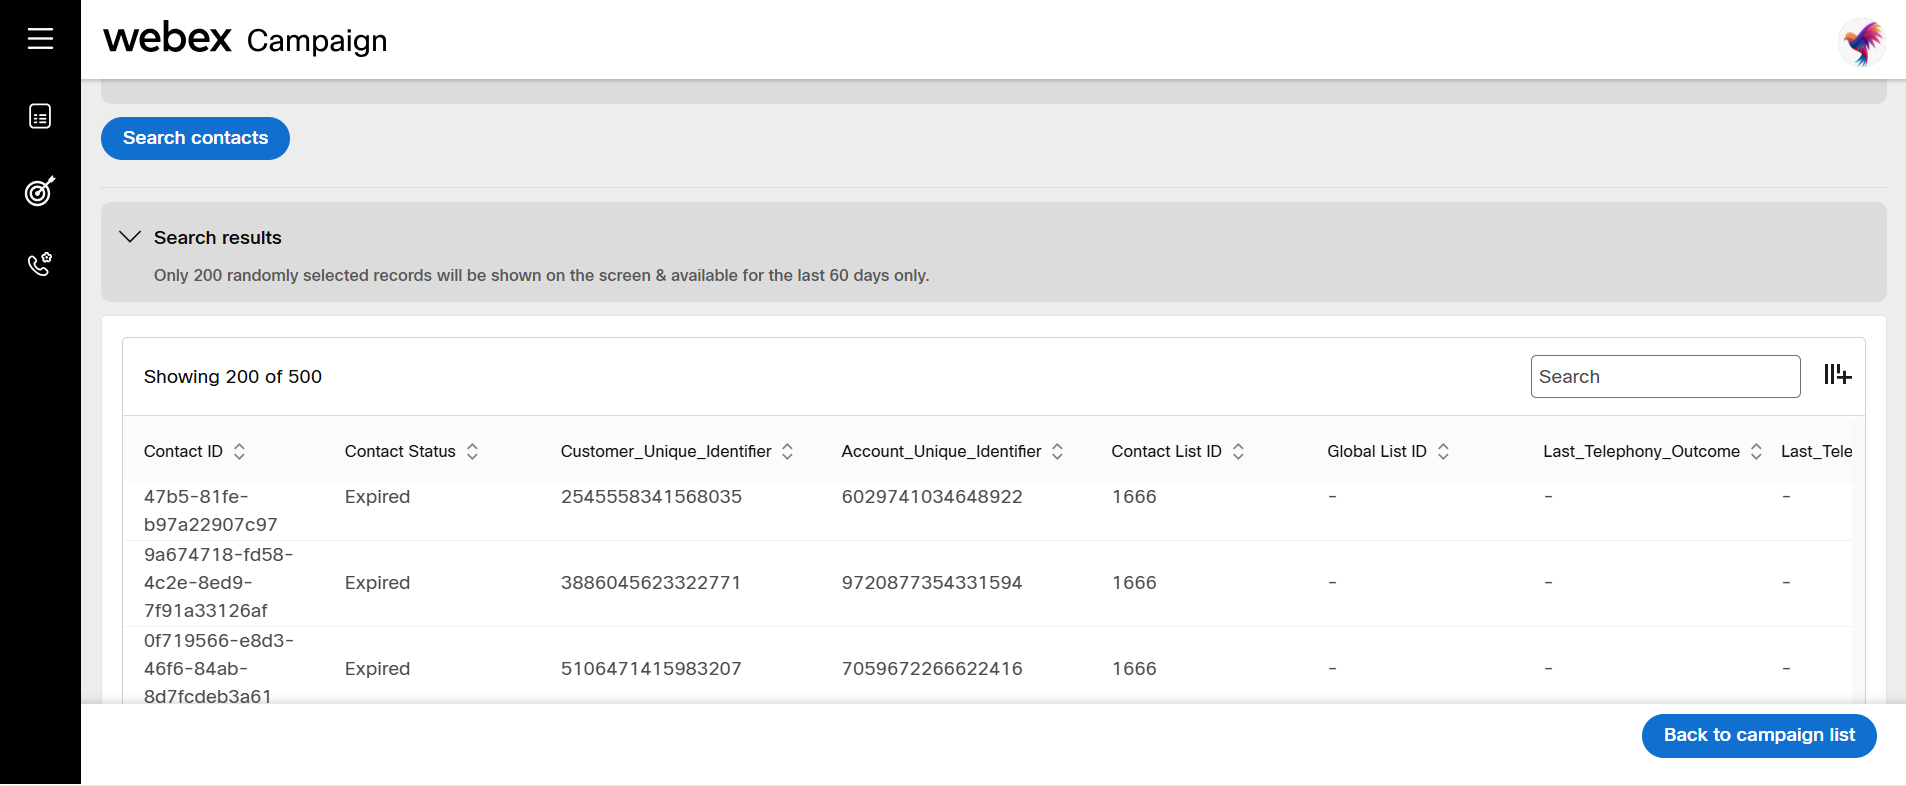Focus the table Search input field
This screenshot has width=1906, height=786.
click(1665, 376)
